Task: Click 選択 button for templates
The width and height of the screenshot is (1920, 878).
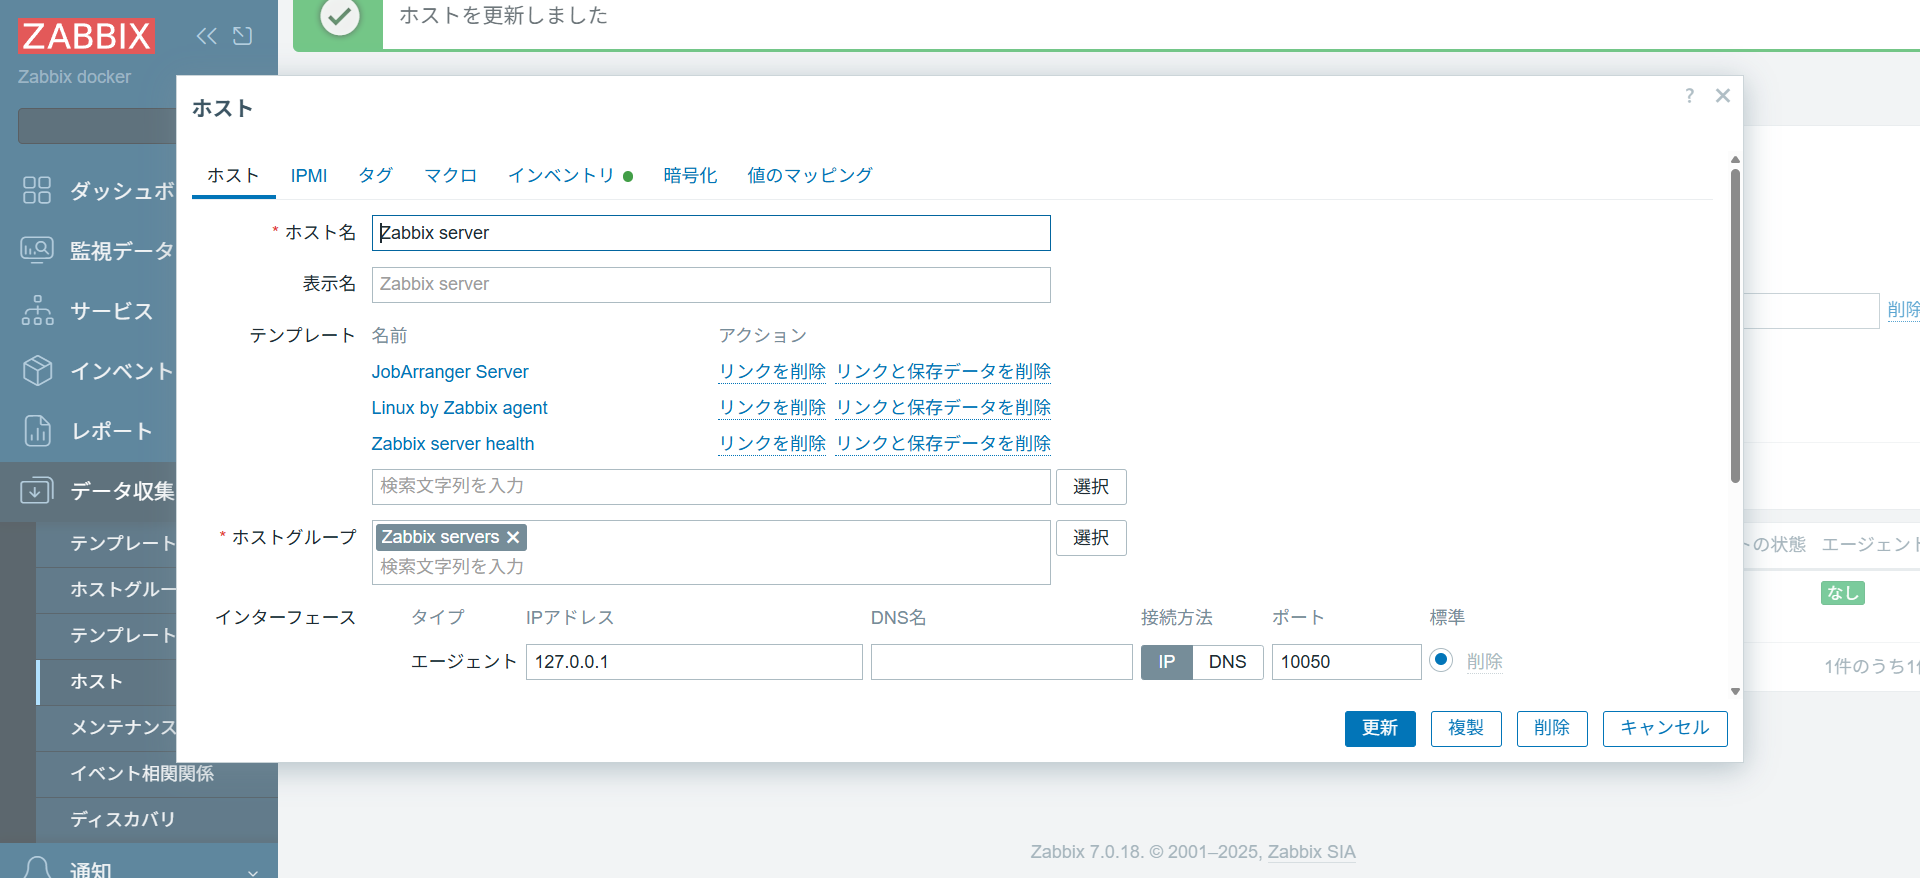Action: coord(1091,487)
